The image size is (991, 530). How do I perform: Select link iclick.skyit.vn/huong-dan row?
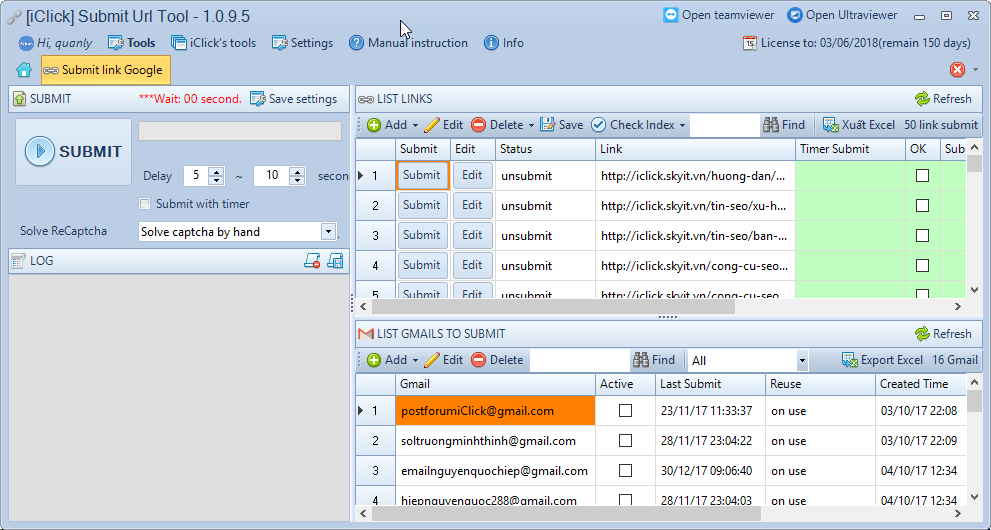click(x=695, y=176)
